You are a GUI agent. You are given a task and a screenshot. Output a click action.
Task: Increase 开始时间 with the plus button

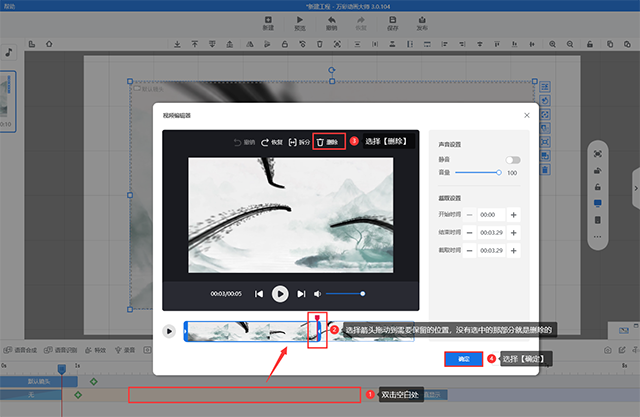tap(514, 214)
